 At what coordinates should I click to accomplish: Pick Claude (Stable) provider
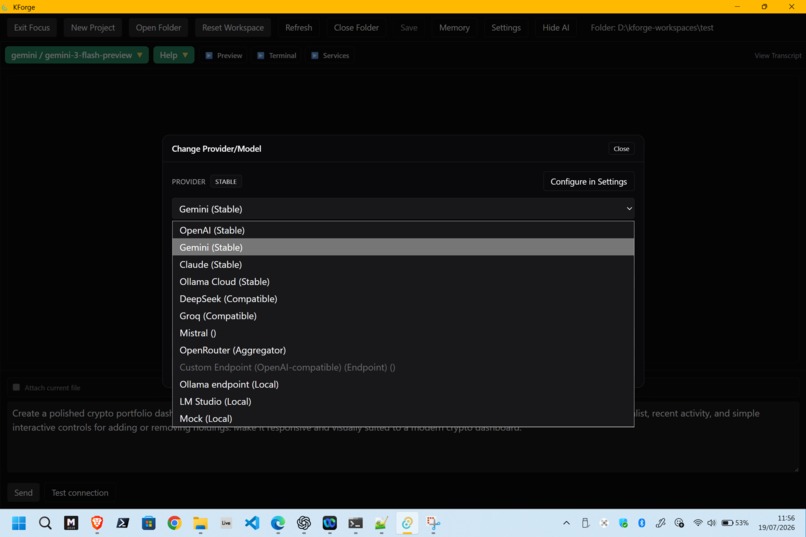click(x=403, y=265)
